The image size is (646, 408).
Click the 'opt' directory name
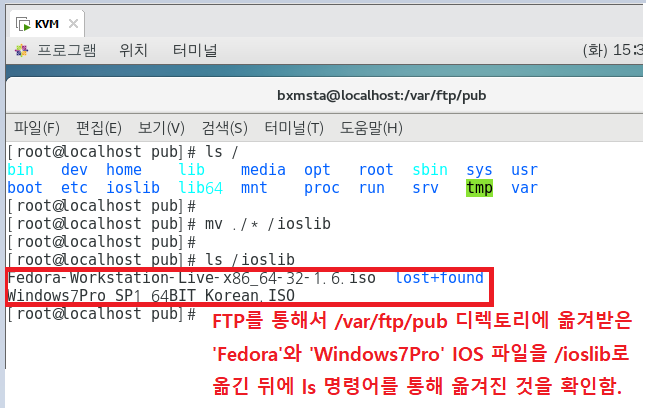pyautogui.click(x=317, y=170)
